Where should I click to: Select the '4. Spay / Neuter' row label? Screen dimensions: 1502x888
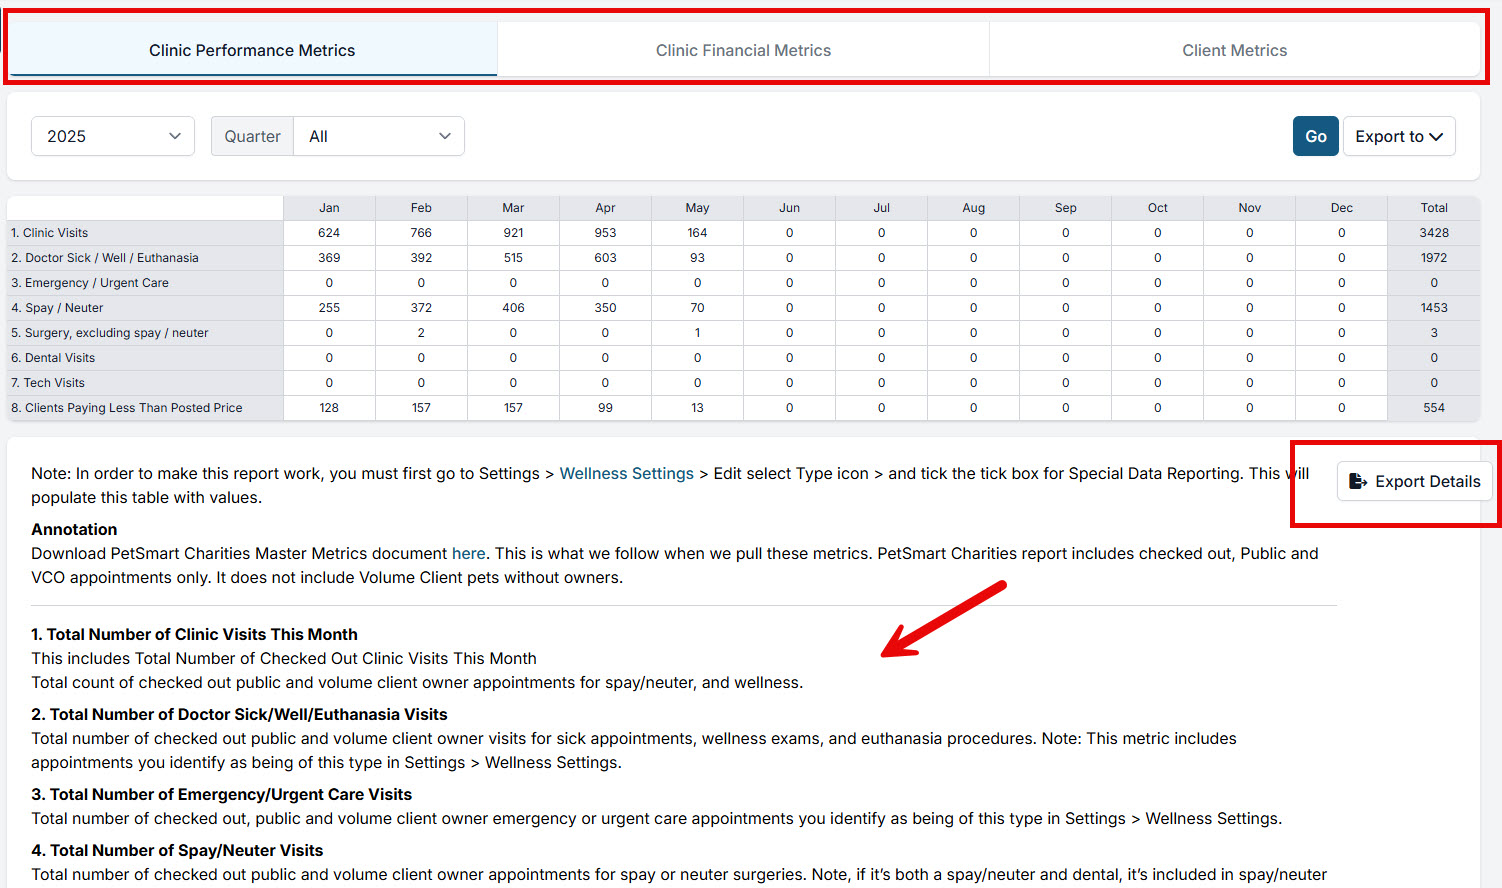click(x=57, y=308)
